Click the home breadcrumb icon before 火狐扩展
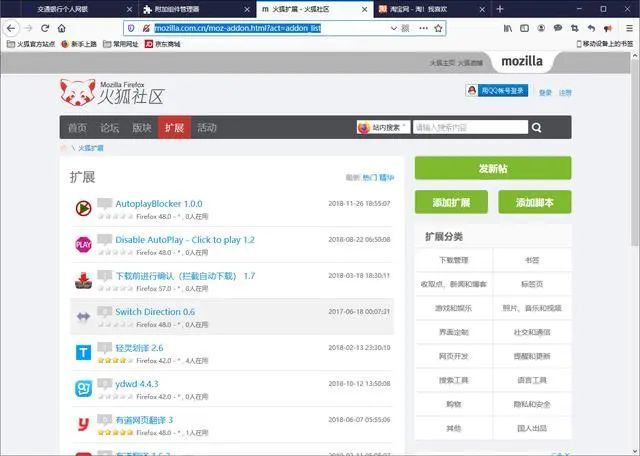Screen dimensions: 640x456 (64, 148)
